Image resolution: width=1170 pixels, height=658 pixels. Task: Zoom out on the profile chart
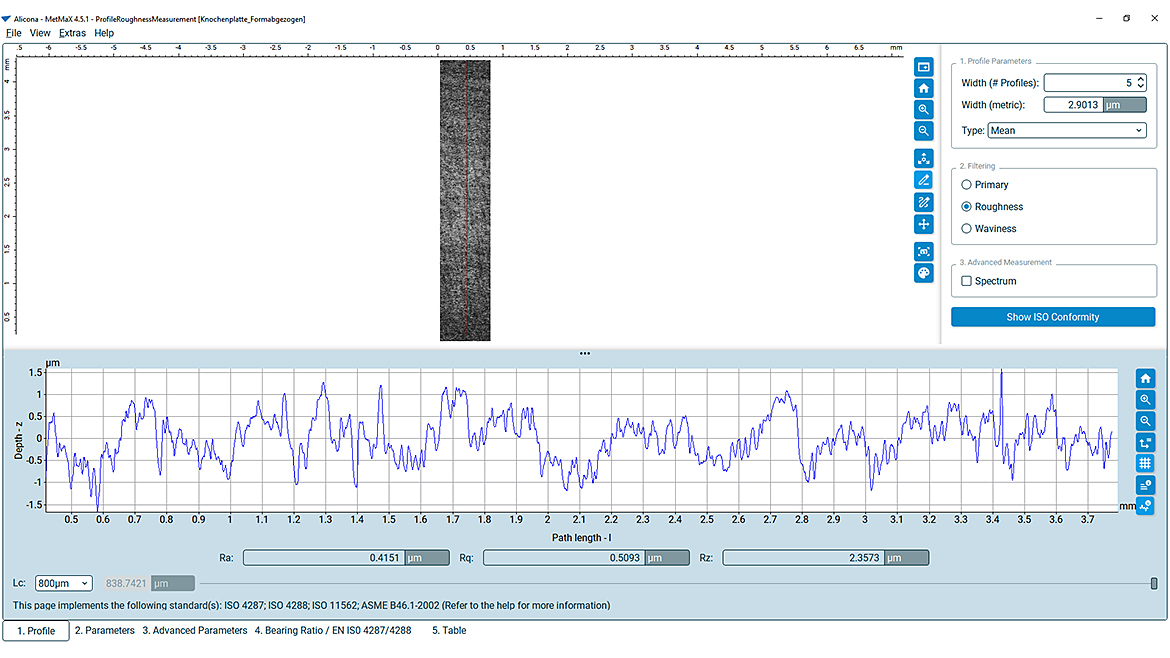1145,421
